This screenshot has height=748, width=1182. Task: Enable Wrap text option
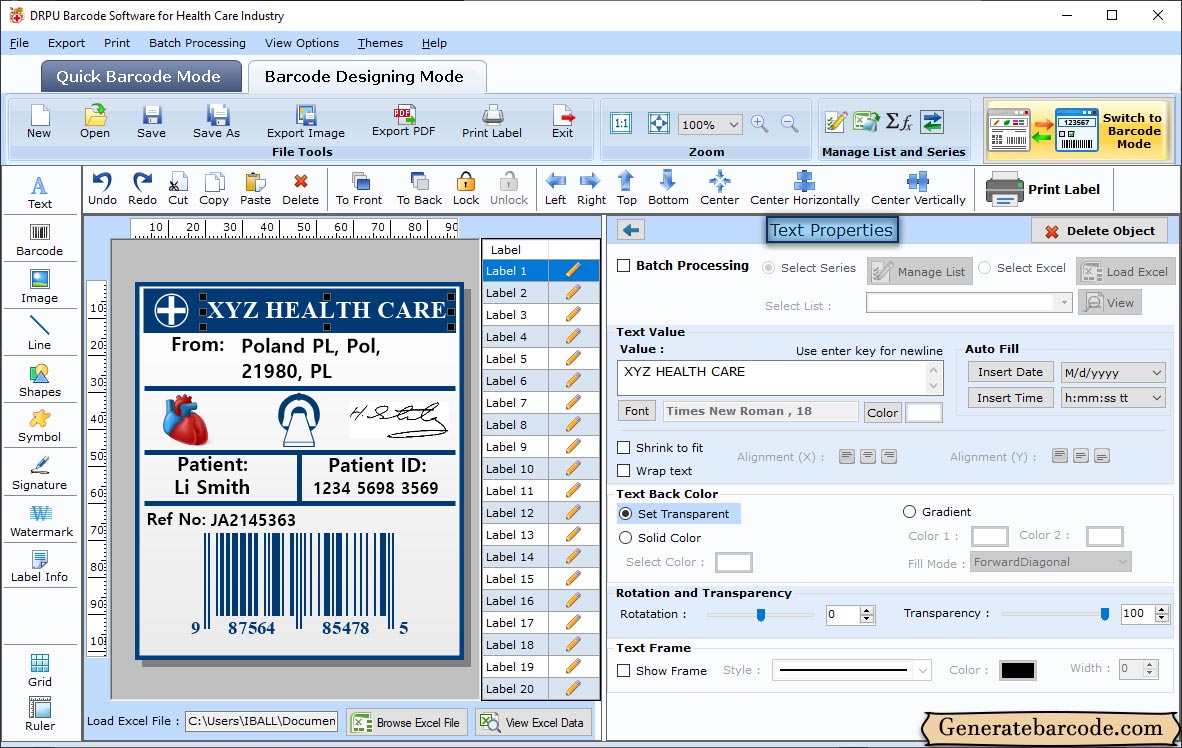tap(623, 471)
